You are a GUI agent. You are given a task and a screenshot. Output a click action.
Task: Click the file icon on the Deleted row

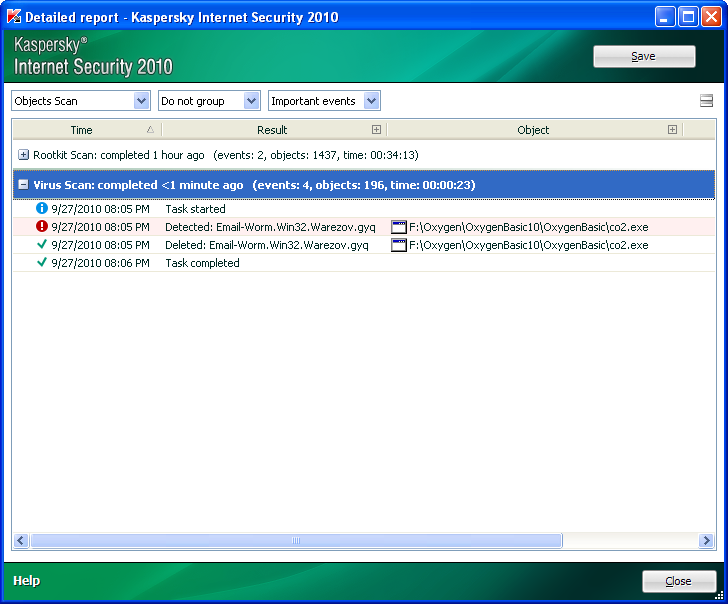[x=399, y=245]
